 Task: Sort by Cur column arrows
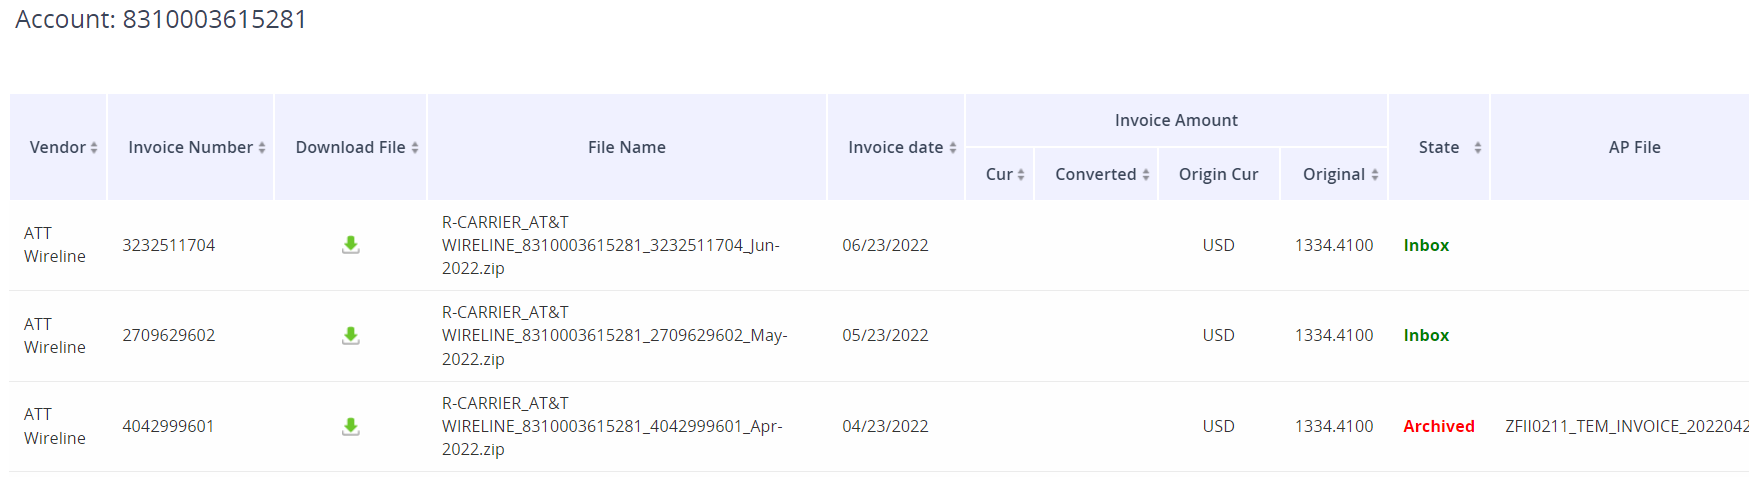pos(1021,175)
